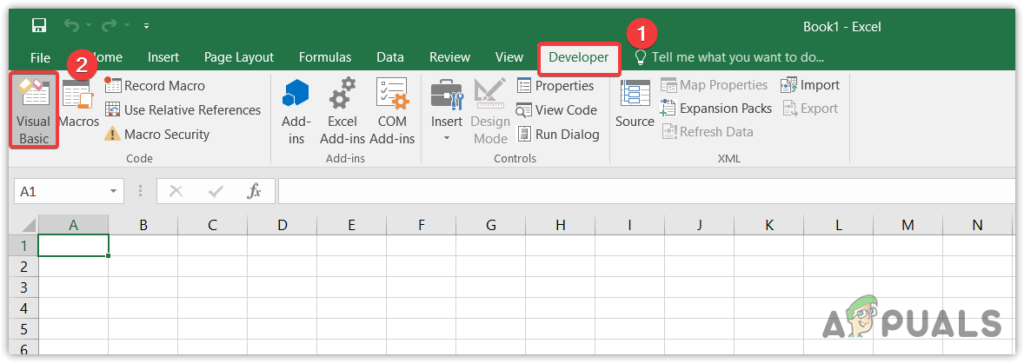1024x363 pixels.
Task: Redo action in quick access toolbar
Action: (x=108, y=26)
